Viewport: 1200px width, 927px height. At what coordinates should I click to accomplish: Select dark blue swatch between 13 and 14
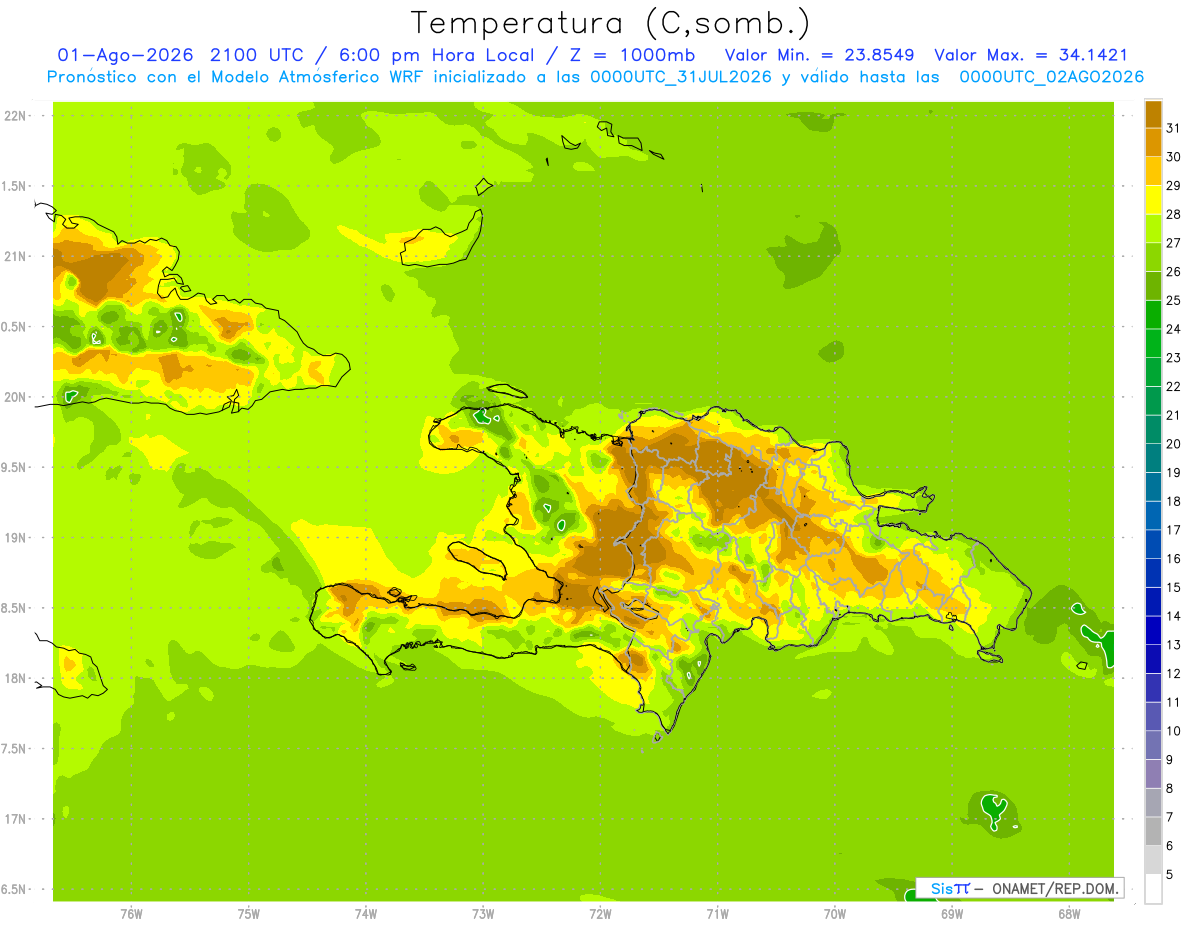click(x=1153, y=630)
